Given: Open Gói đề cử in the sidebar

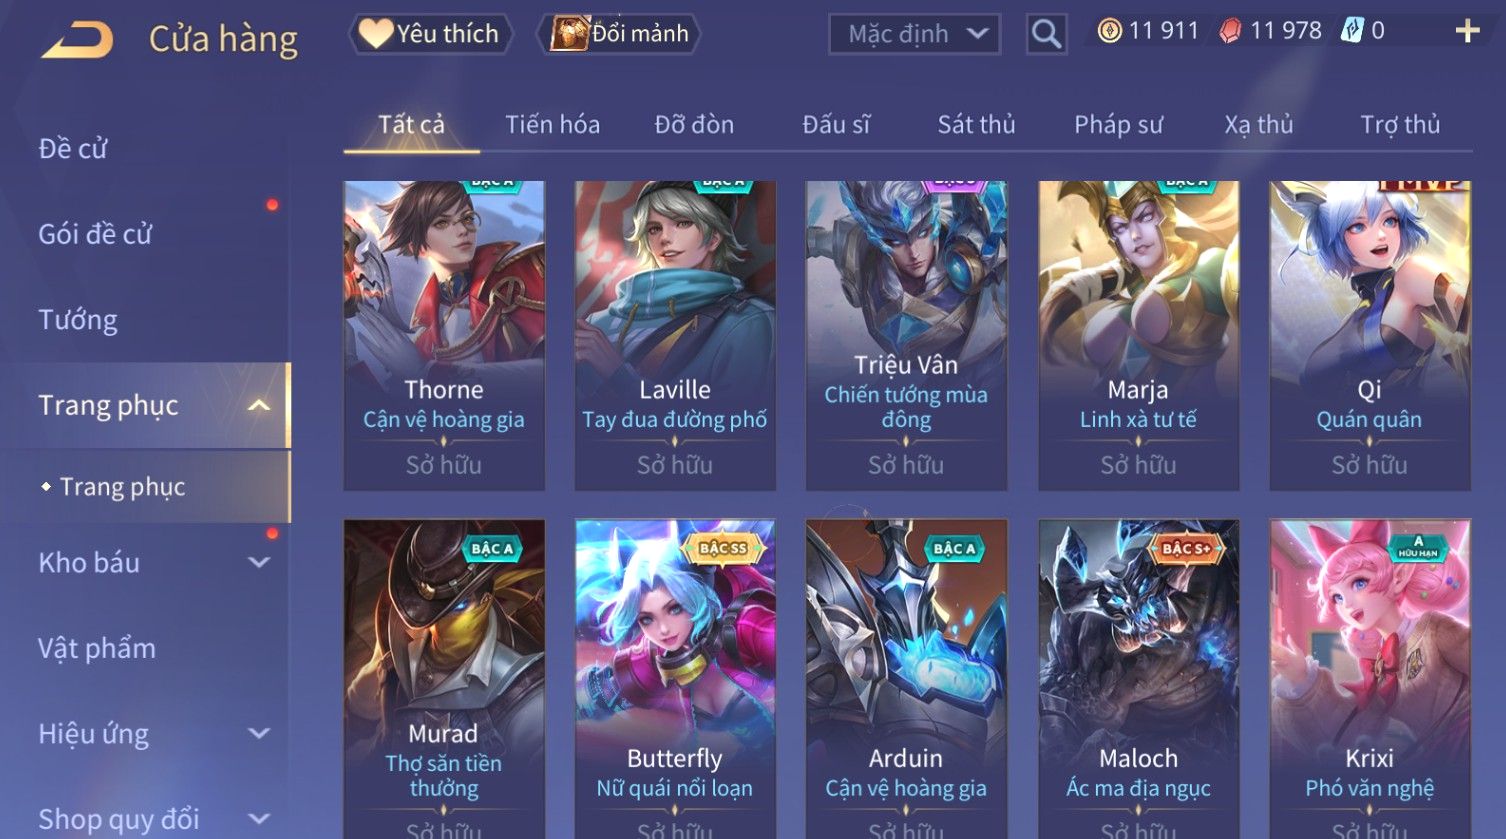Looking at the screenshot, I should pos(95,234).
